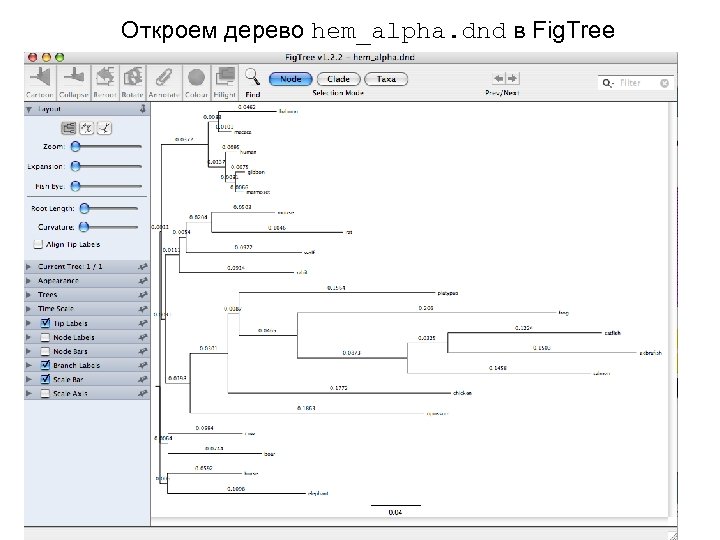Viewport: 720px width, 540px height.
Task: Adjust the Curvature slider
Action: coord(108,227)
